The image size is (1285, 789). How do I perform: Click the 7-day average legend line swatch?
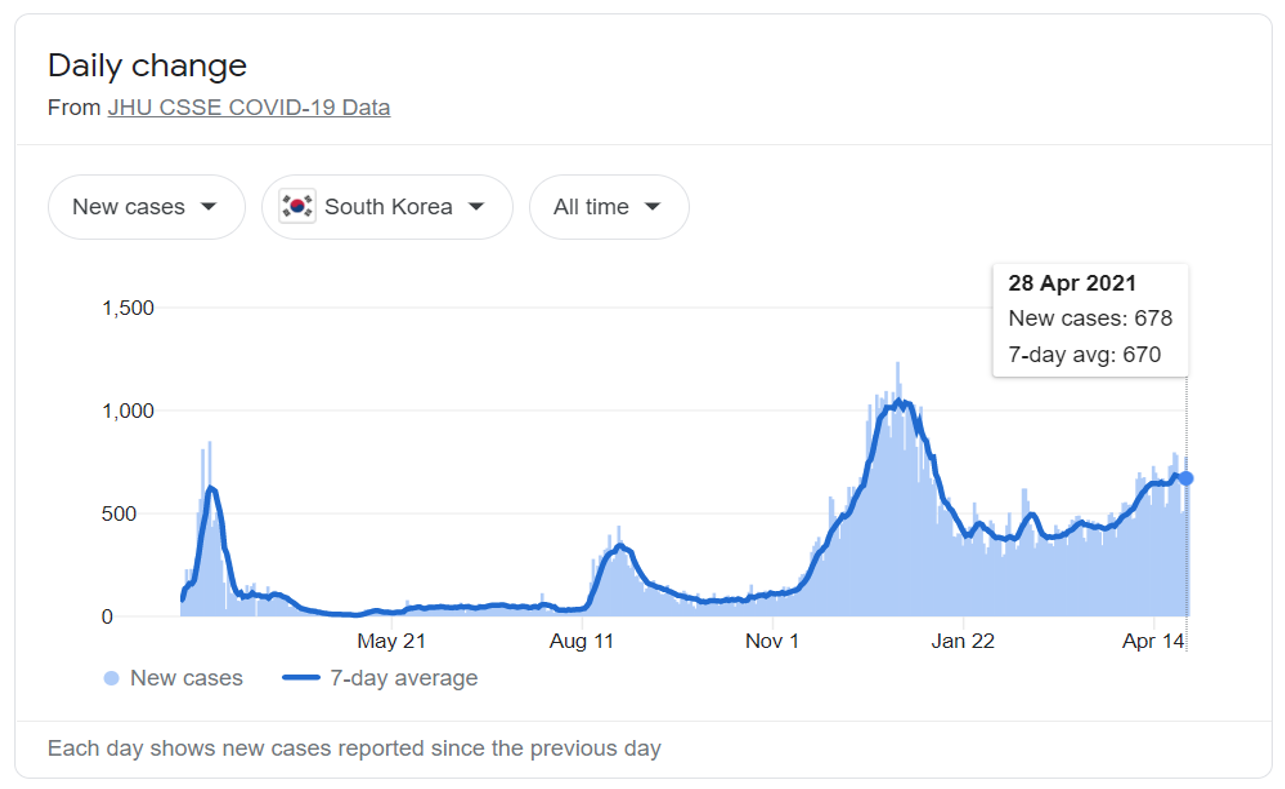coord(301,679)
